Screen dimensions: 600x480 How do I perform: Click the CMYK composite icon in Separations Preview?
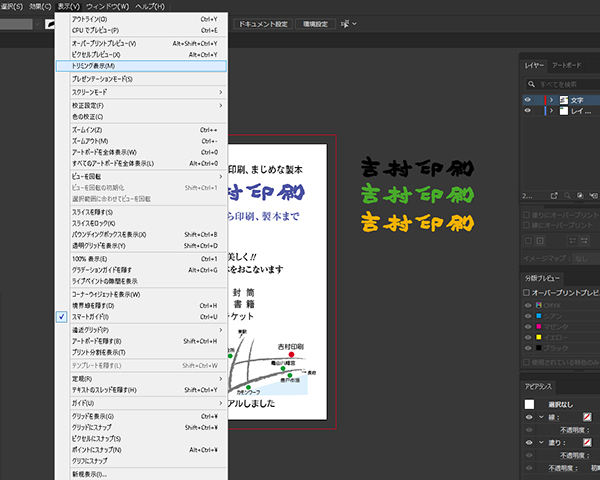coord(539,305)
